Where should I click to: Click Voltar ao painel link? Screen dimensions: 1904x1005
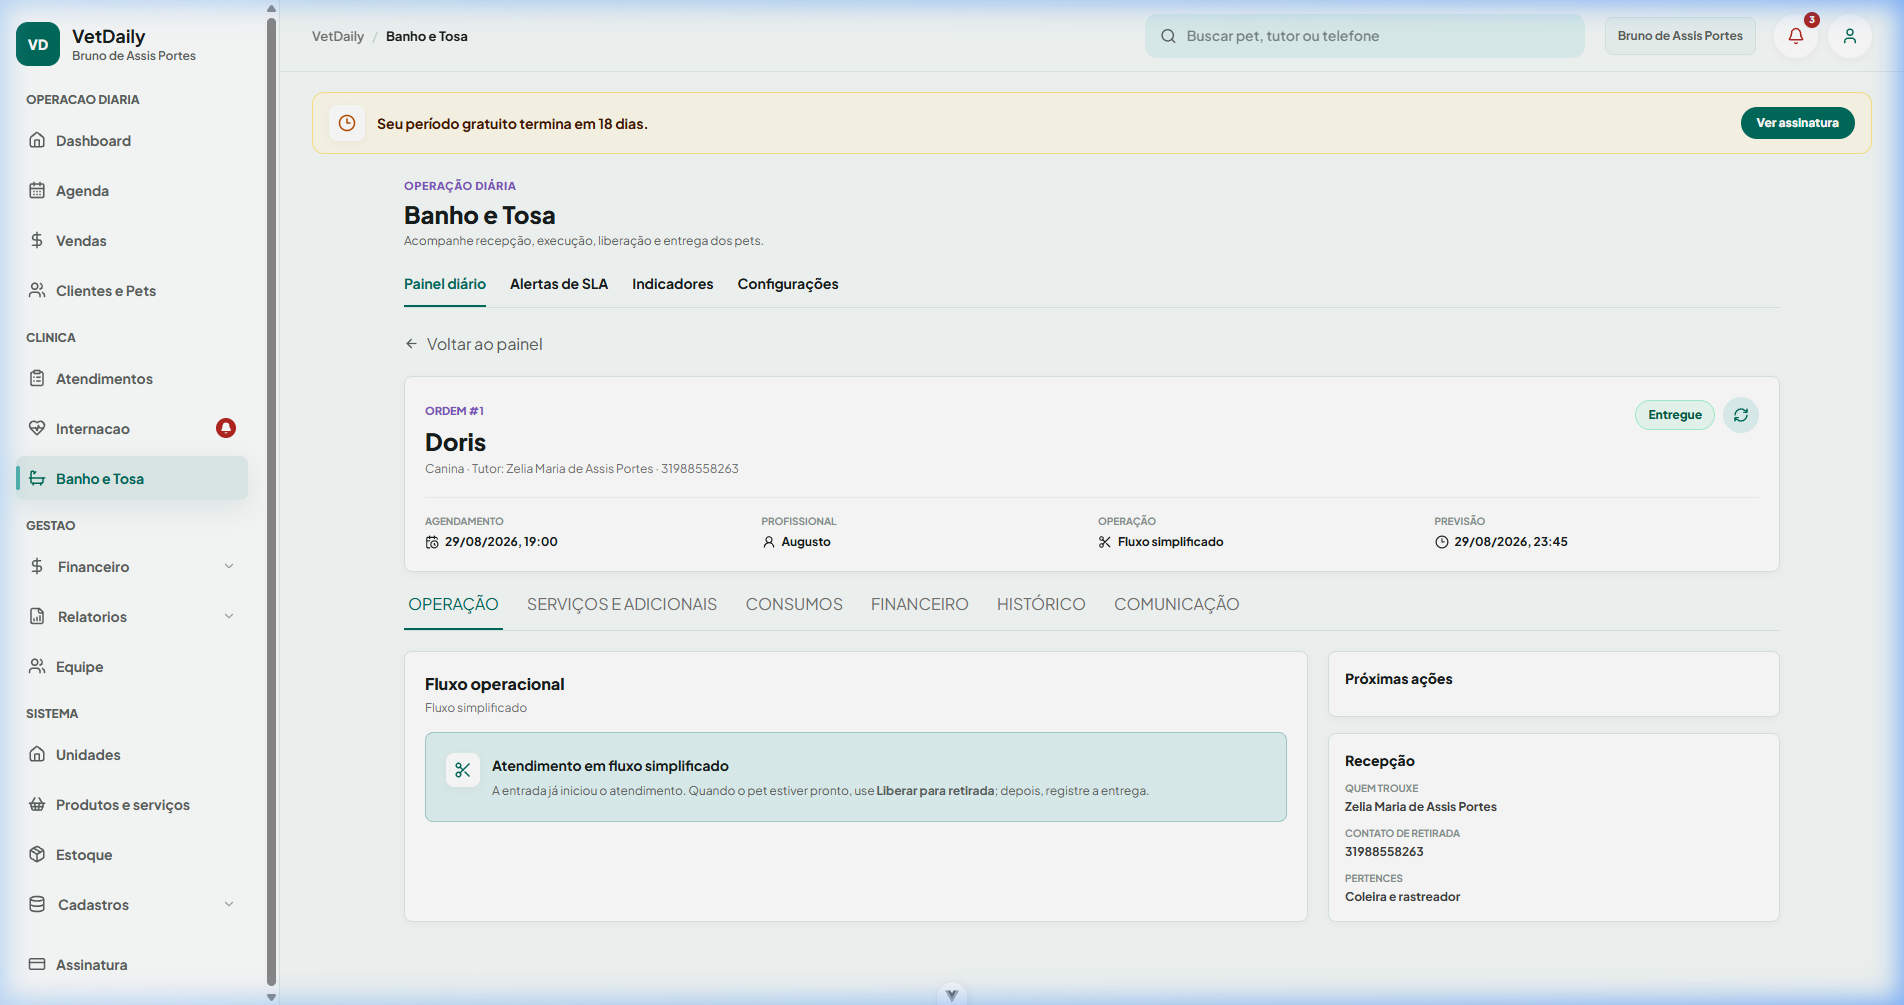[x=474, y=344]
